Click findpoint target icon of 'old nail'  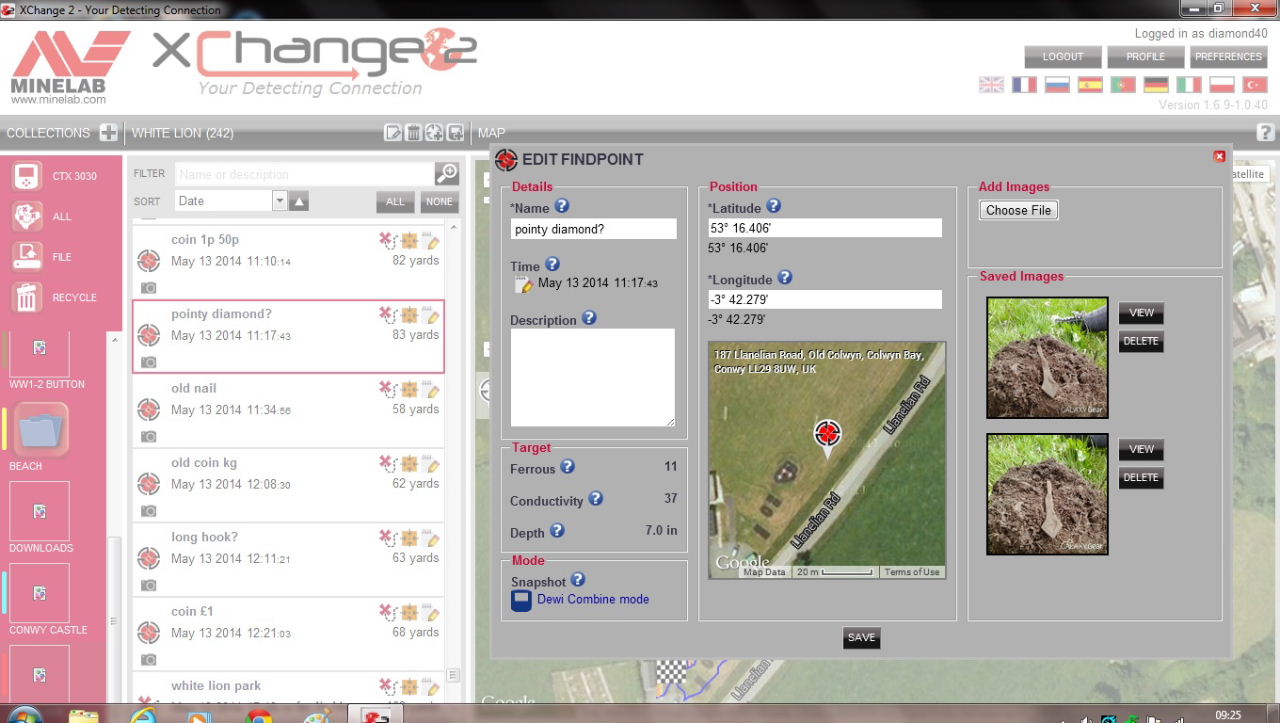148,409
